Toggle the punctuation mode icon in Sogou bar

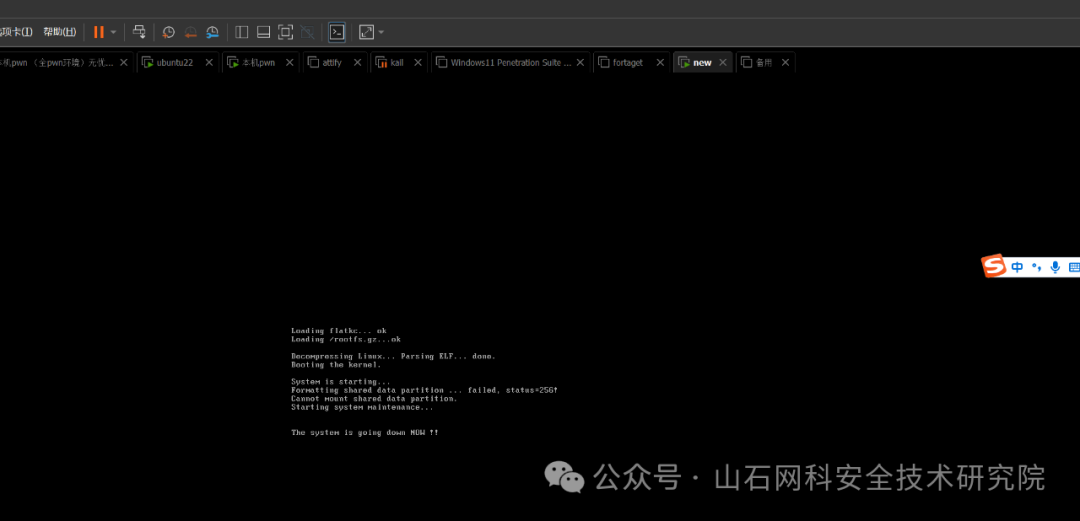[1037, 267]
